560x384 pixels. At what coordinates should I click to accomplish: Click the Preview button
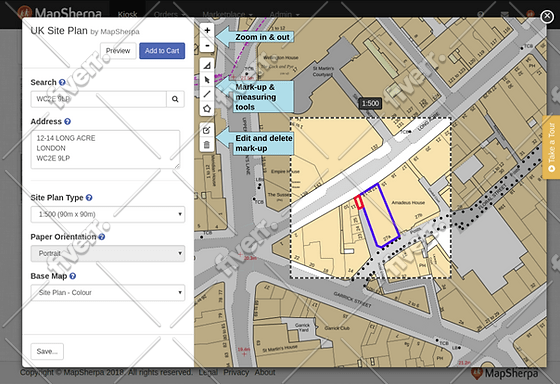[x=118, y=51]
